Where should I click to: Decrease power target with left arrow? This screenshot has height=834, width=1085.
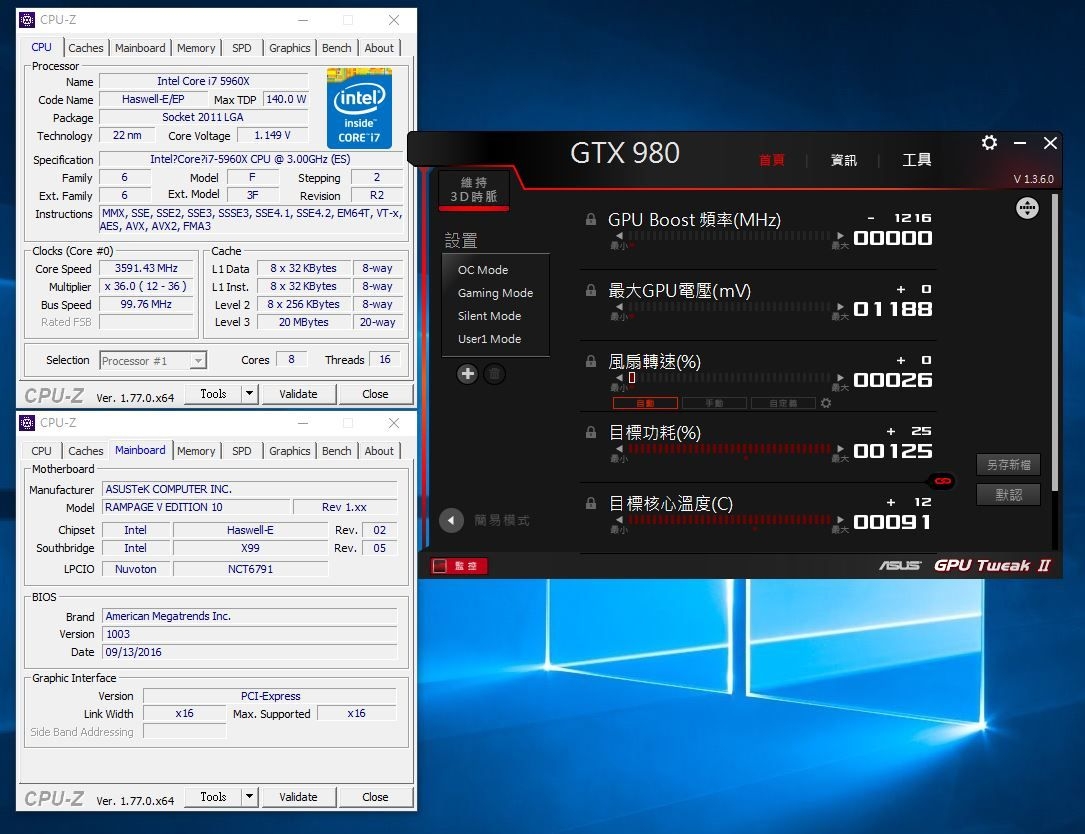coord(619,449)
